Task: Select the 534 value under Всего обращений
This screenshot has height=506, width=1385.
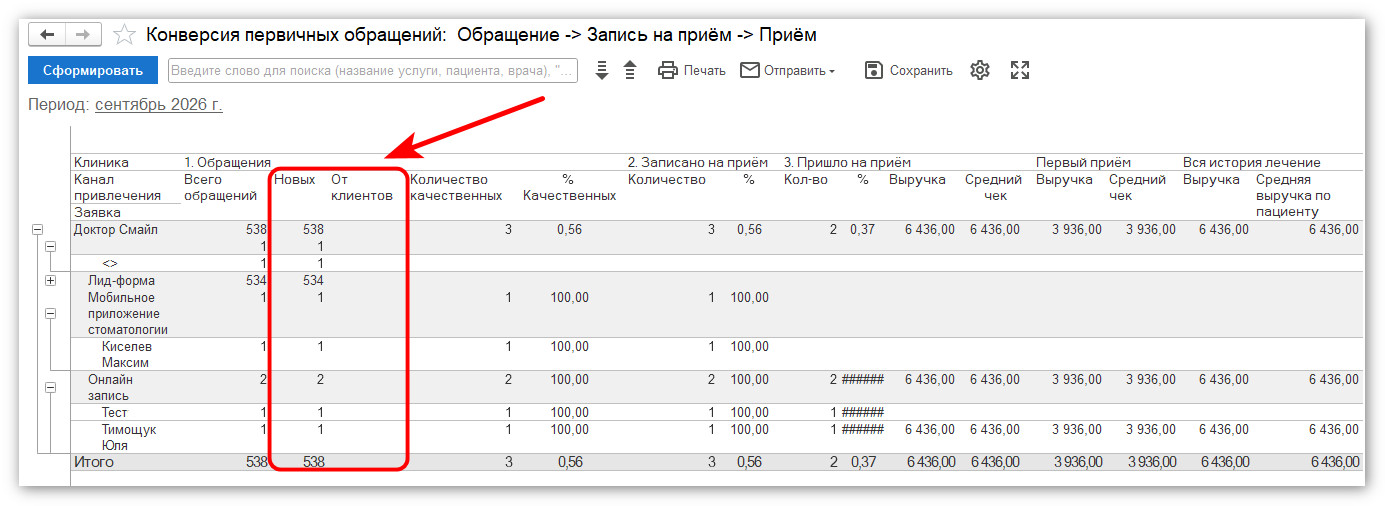Action: tap(256, 281)
